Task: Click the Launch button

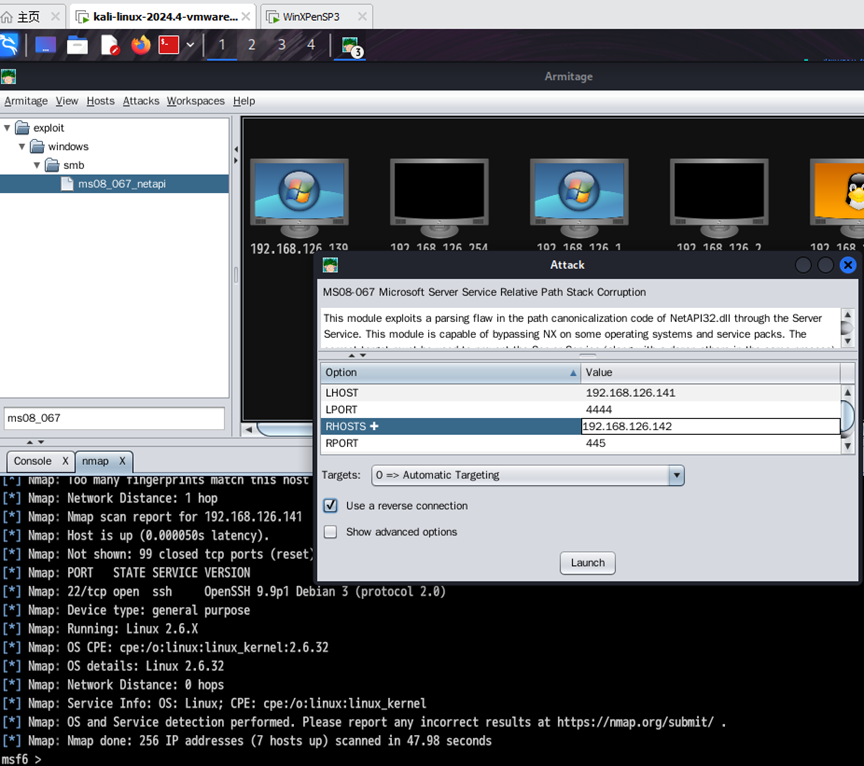Action: [x=587, y=563]
